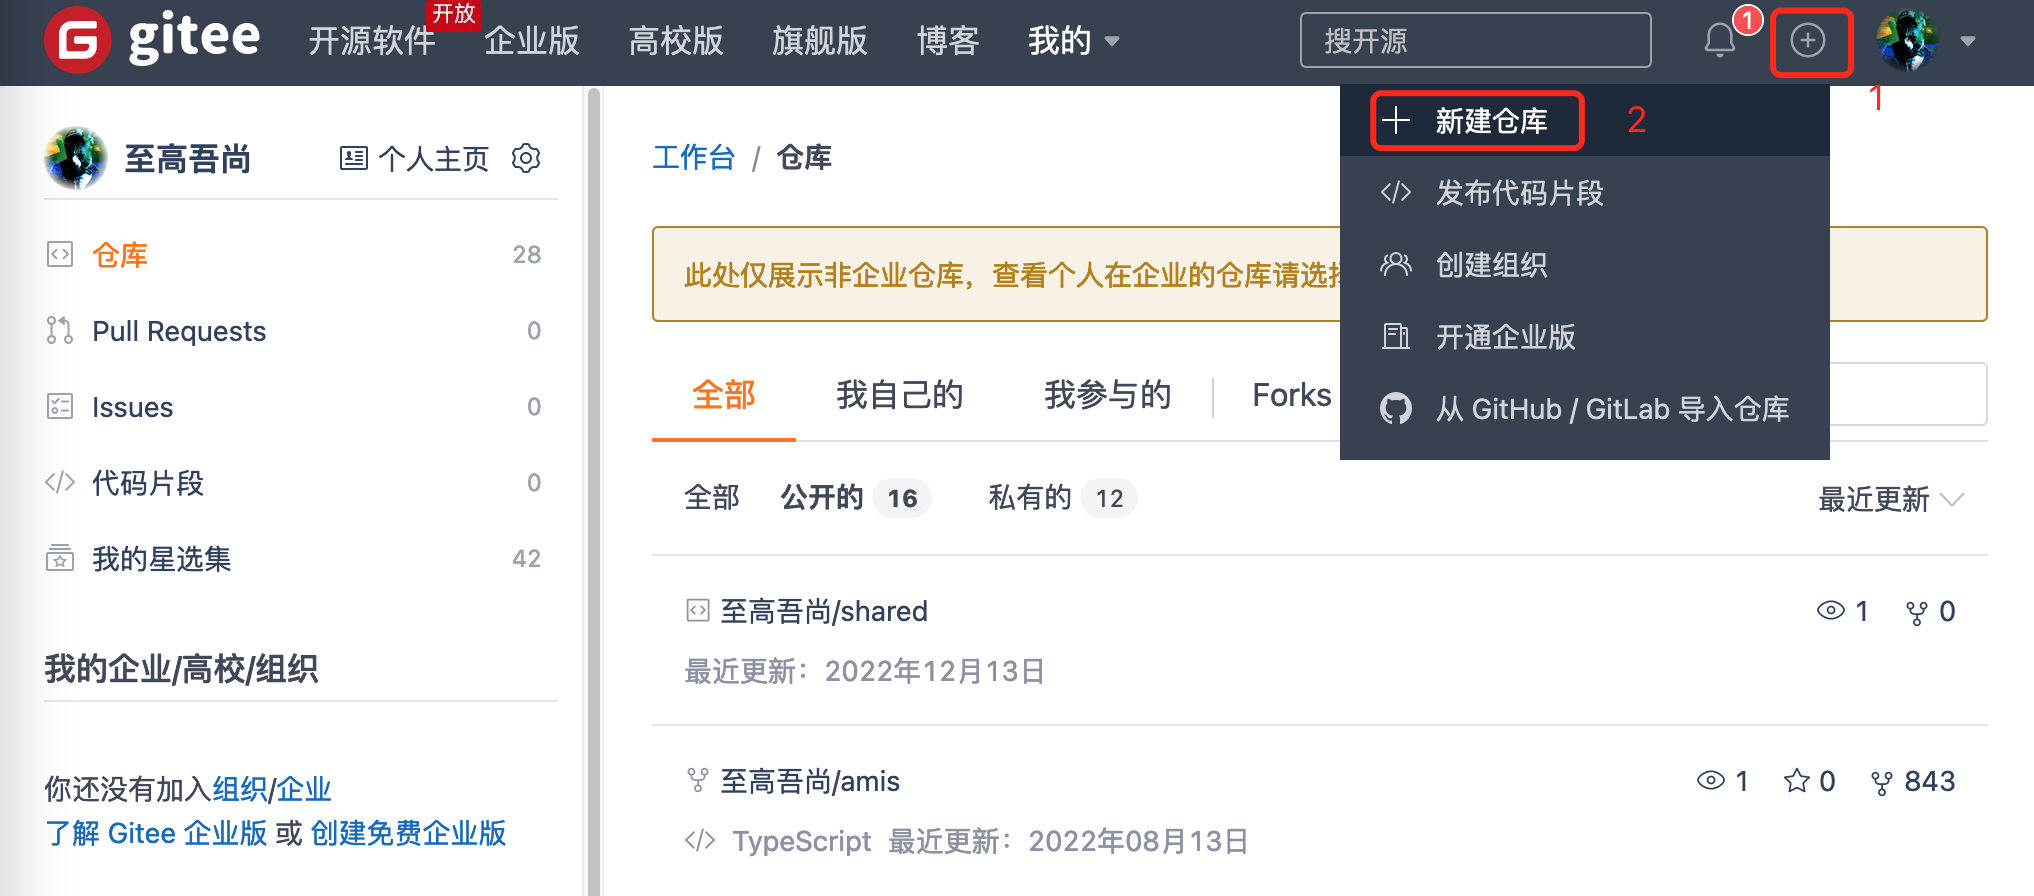
Task: Click the fork icon on shared repo
Action: pos(1916,612)
